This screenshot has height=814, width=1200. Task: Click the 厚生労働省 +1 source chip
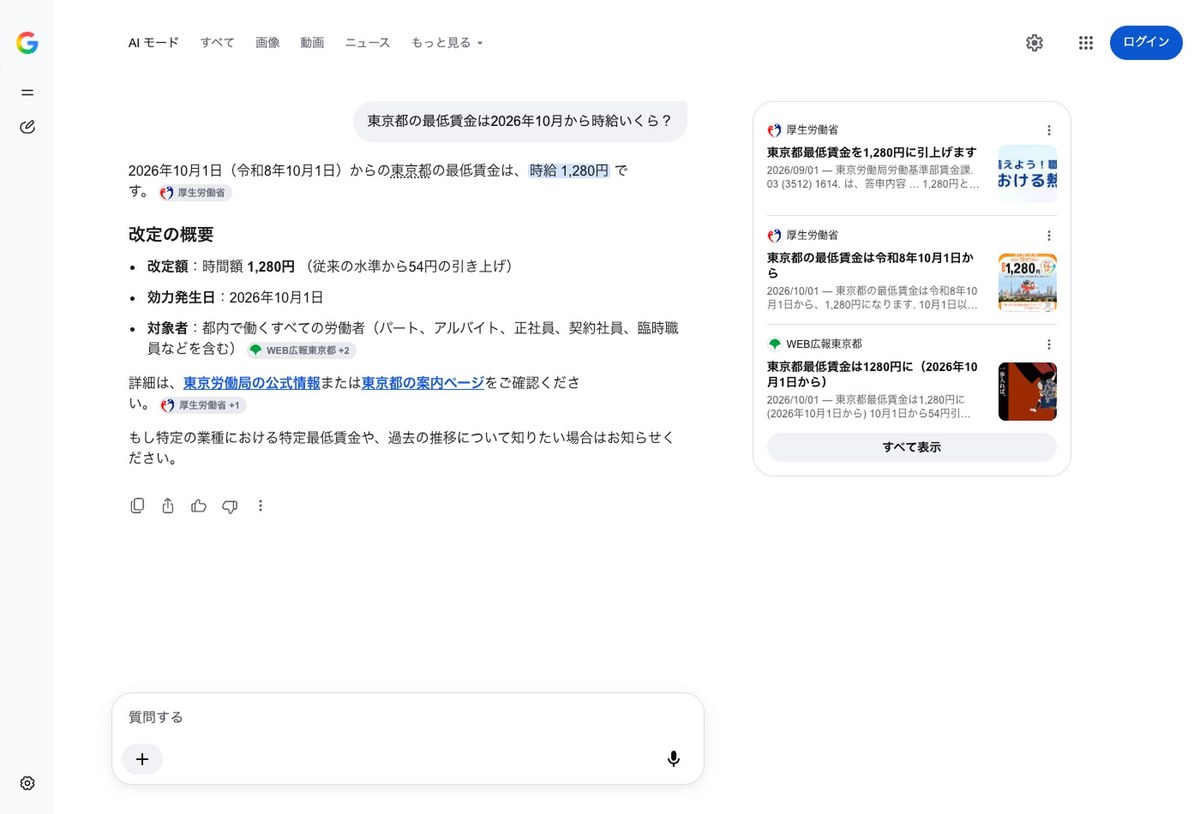point(201,405)
